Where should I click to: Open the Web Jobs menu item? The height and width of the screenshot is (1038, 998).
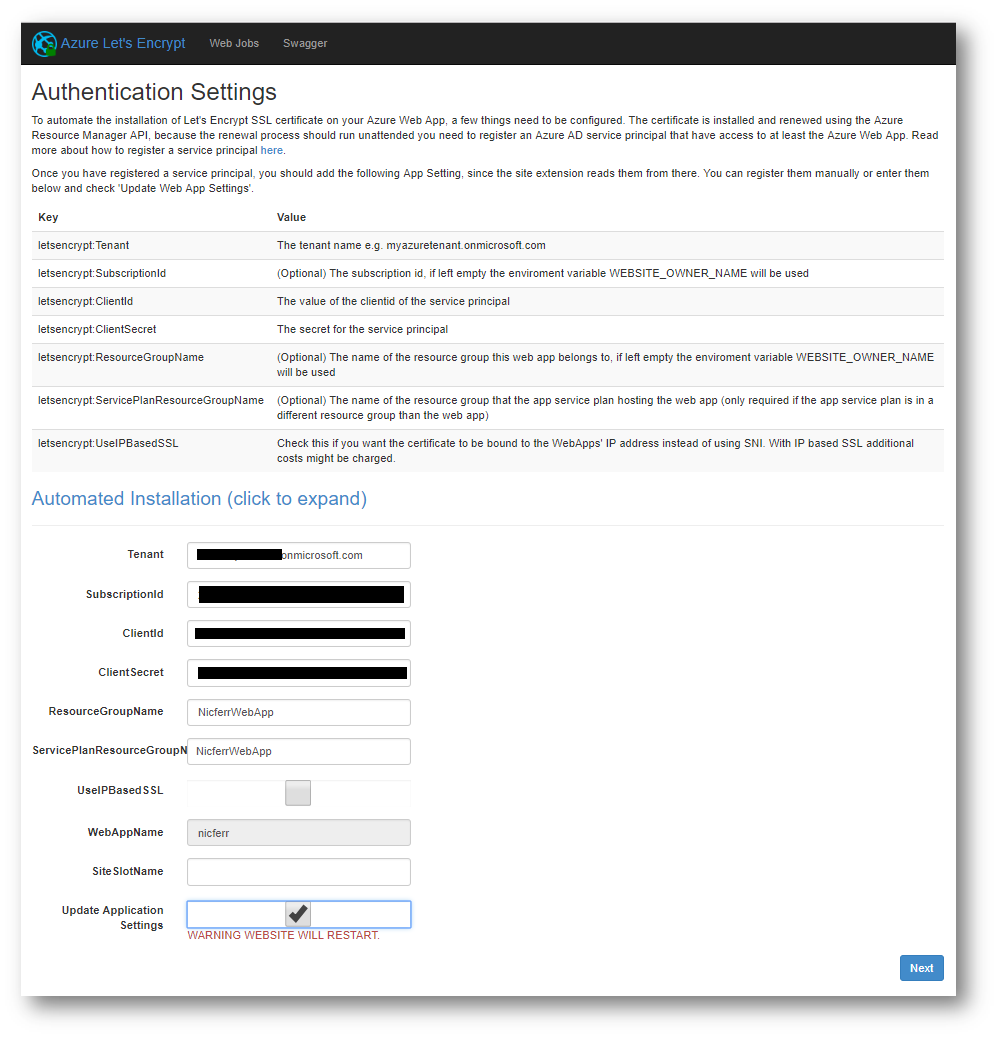point(234,44)
